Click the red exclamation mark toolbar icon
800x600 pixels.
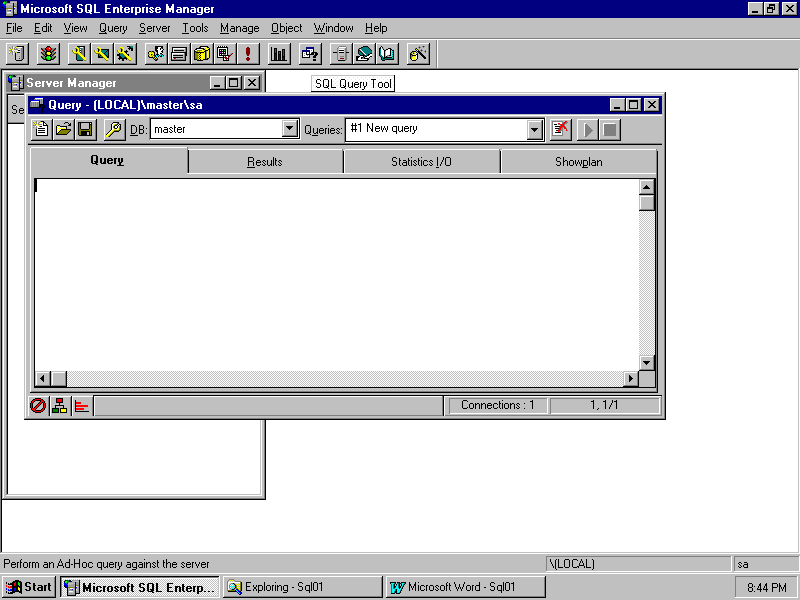pyautogui.click(x=247, y=54)
